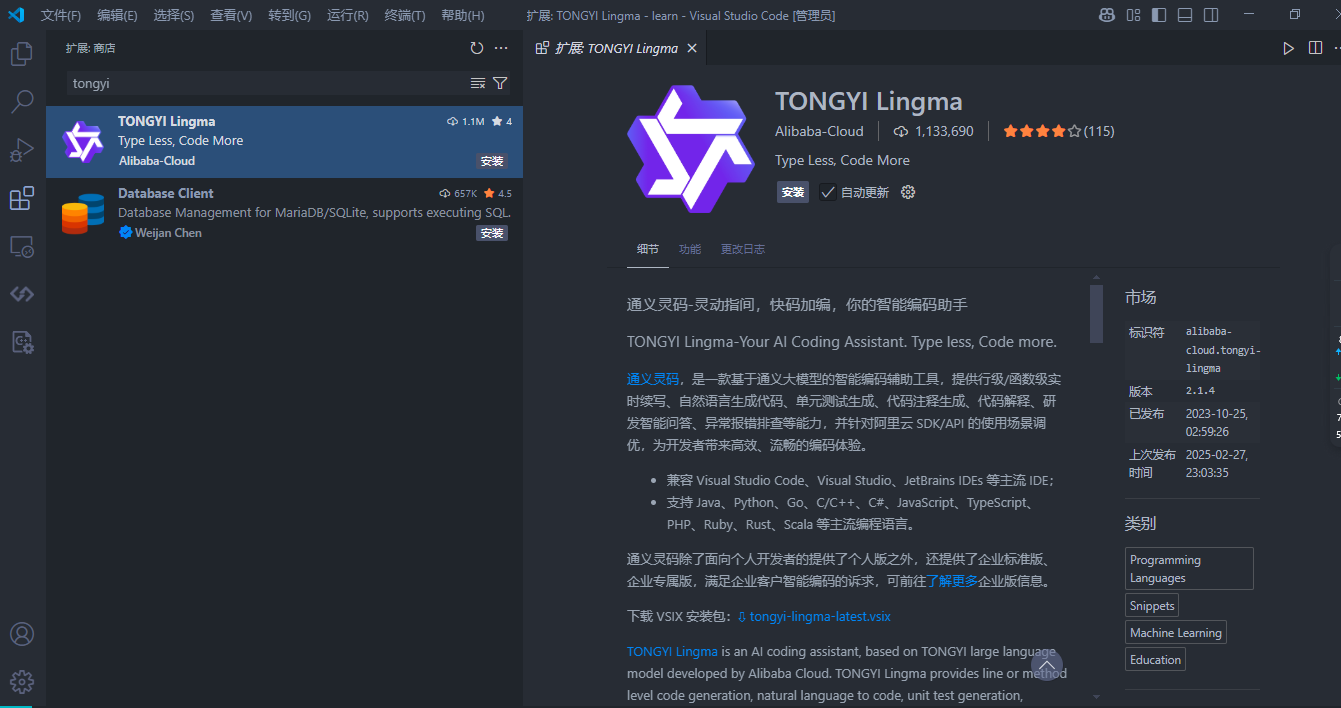Click the run extension play icon
This screenshot has width=1341, height=708.
click(x=1289, y=47)
